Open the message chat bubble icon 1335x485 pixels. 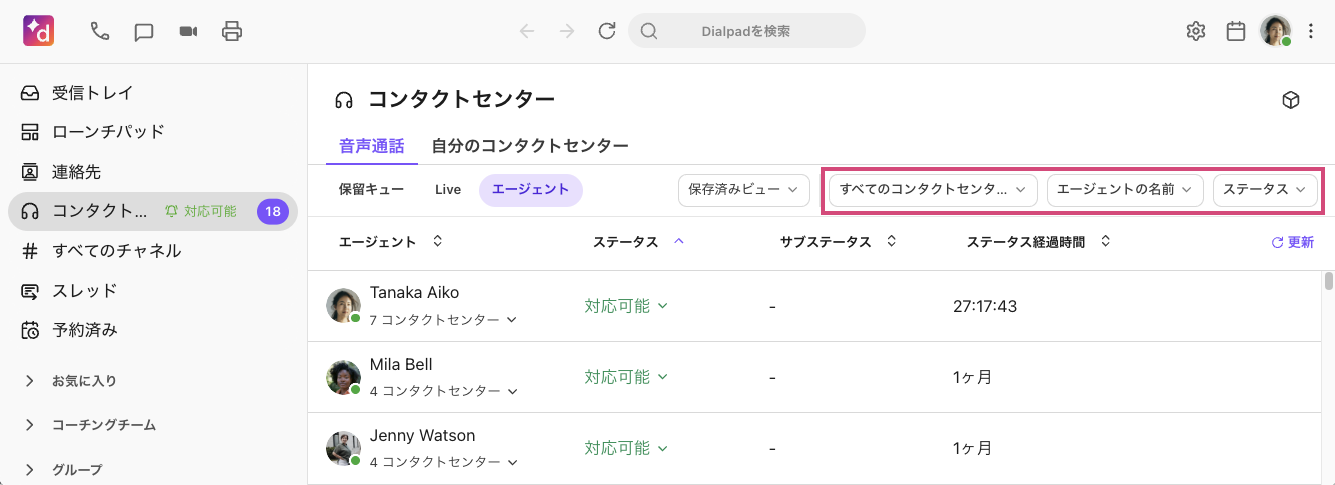pos(144,31)
